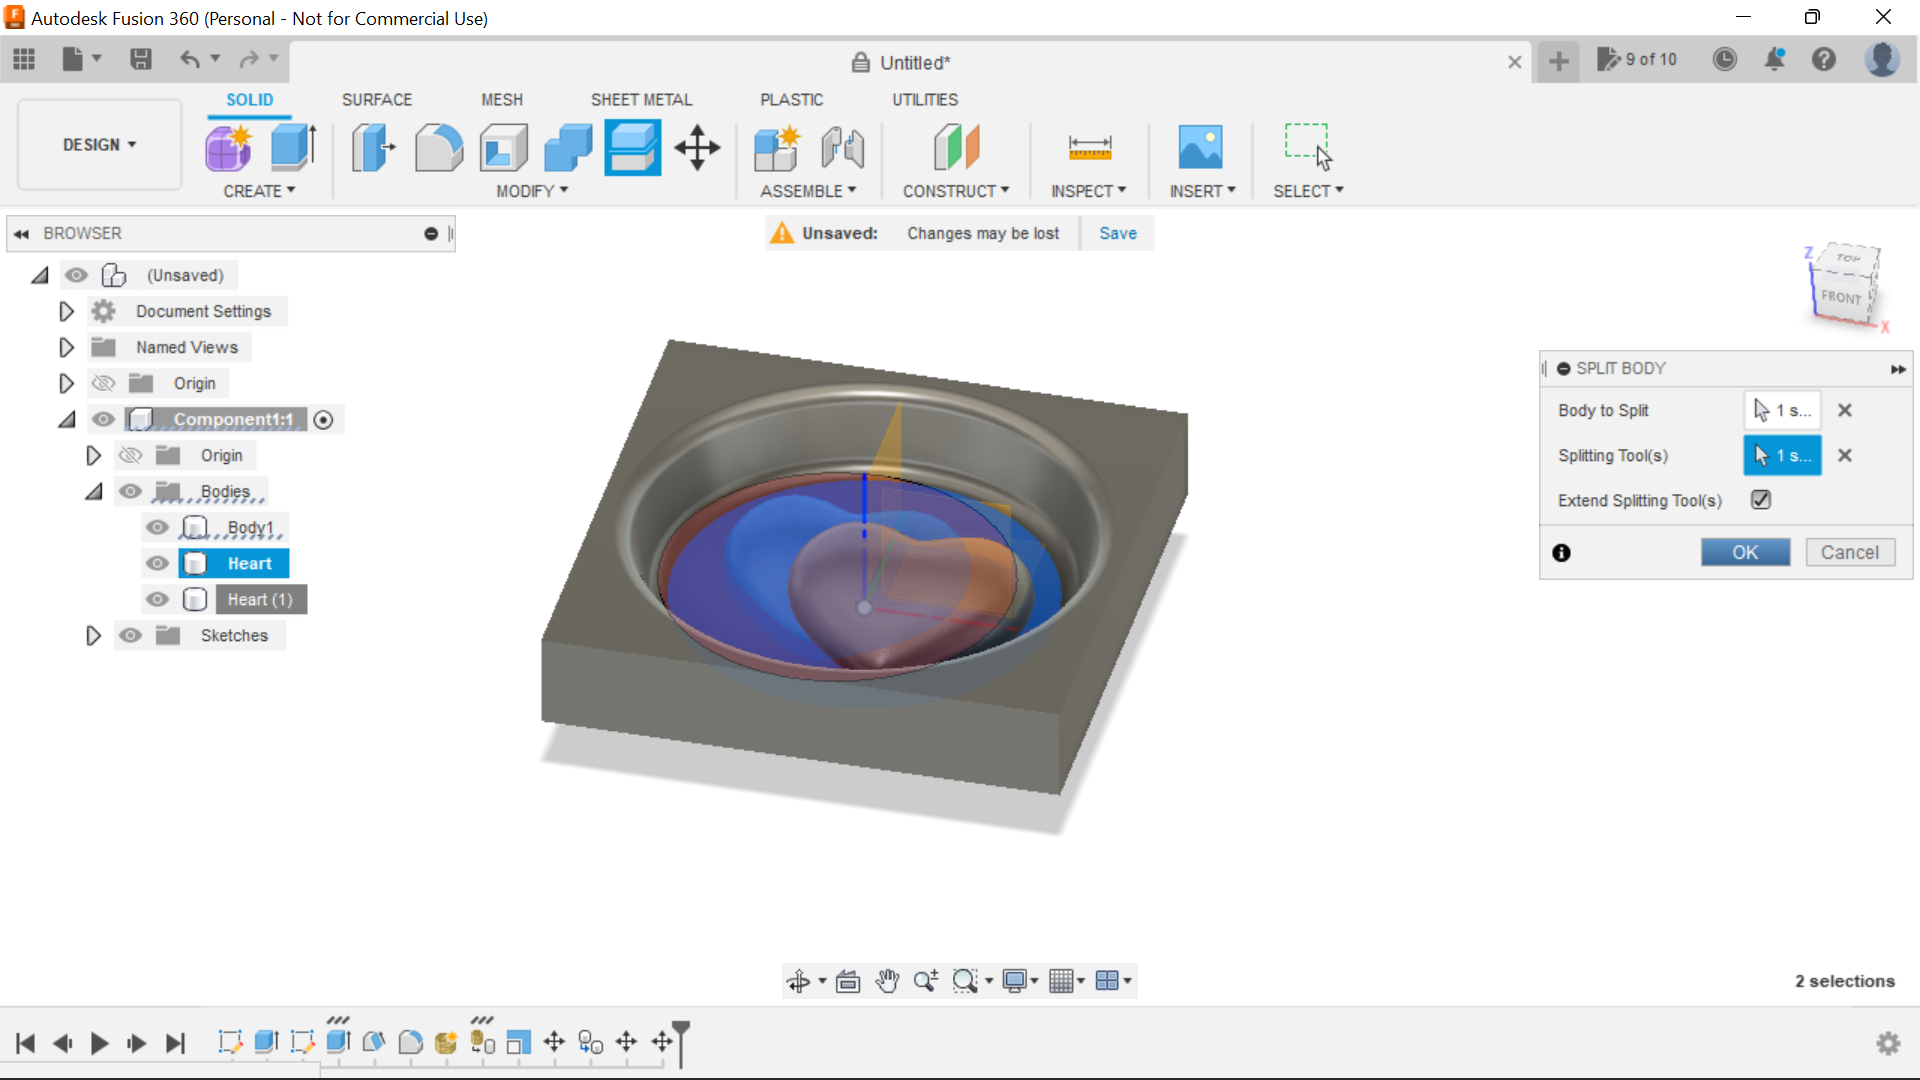Viewport: 1920px width, 1080px height.
Task: Enable Extend Splitting Tool(s) checkbox
Action: click(1761, 500)
